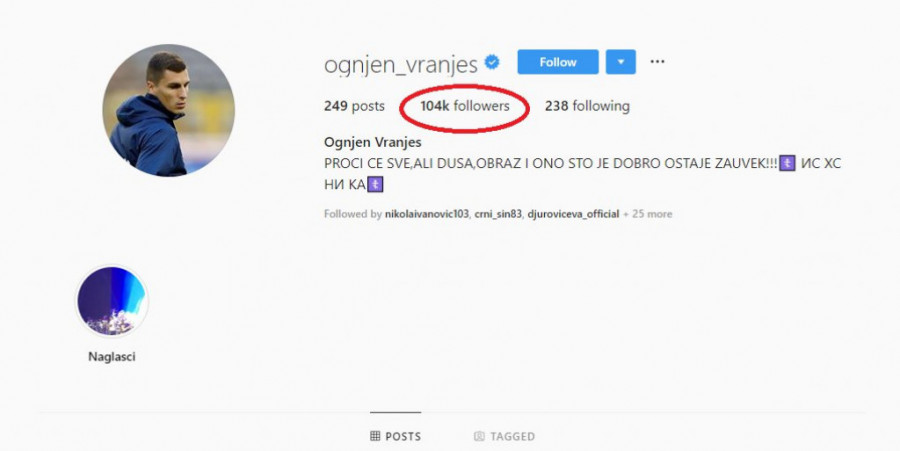The width and height of the screenshot is (900, 451).
Task: Open djuroviceva_official follower profile
Action: click(573, 214)
